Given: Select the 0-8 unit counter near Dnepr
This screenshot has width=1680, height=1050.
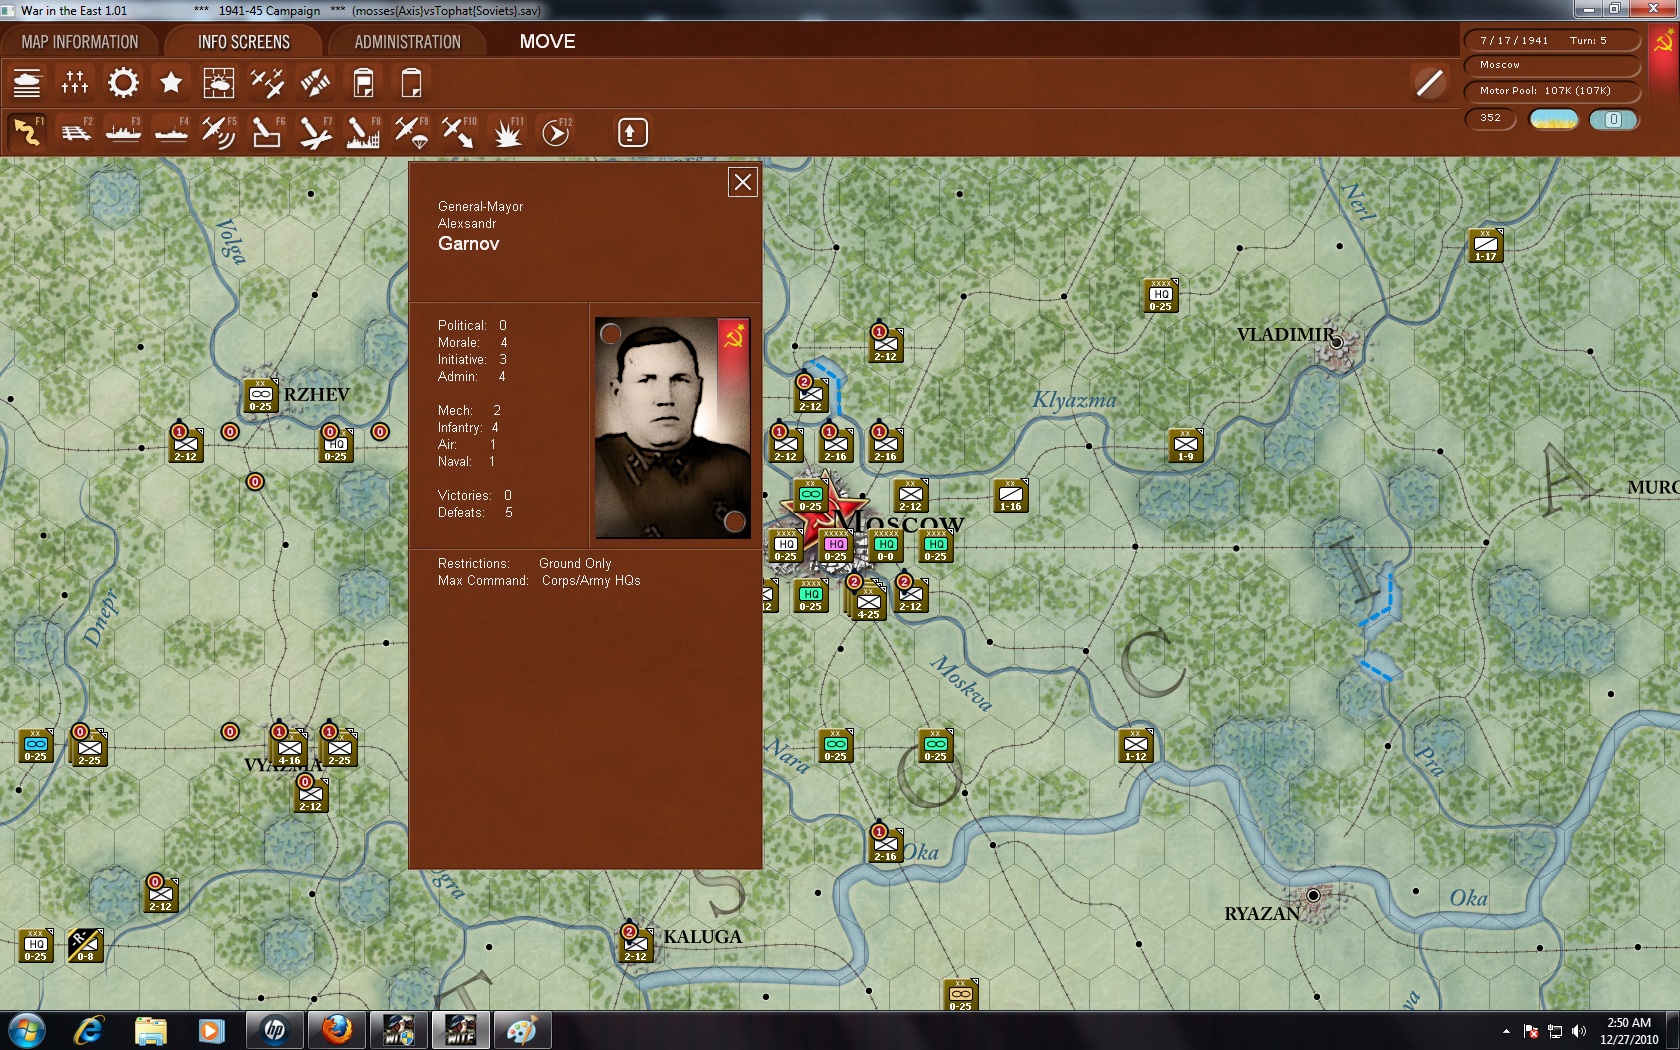Looking at the screenshot, I should (x=85, y=946).
